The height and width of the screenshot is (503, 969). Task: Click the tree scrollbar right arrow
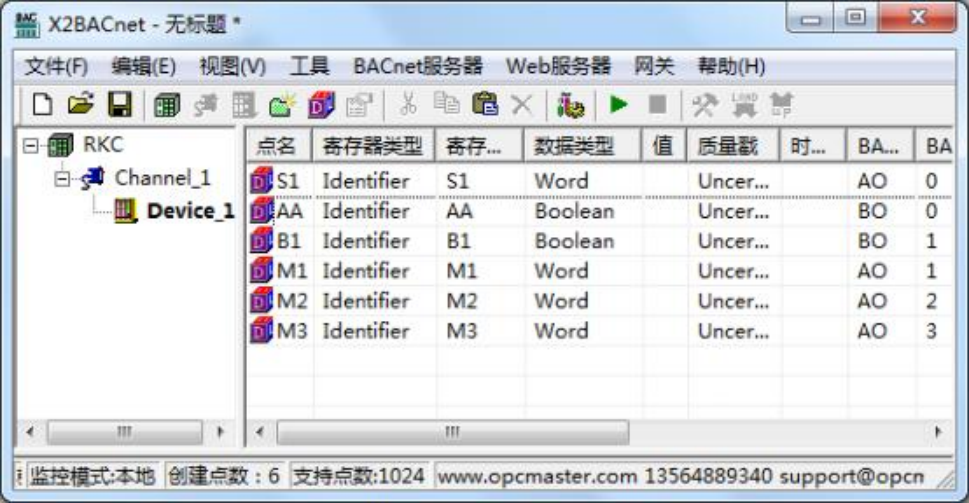click(x=220, y=431)
